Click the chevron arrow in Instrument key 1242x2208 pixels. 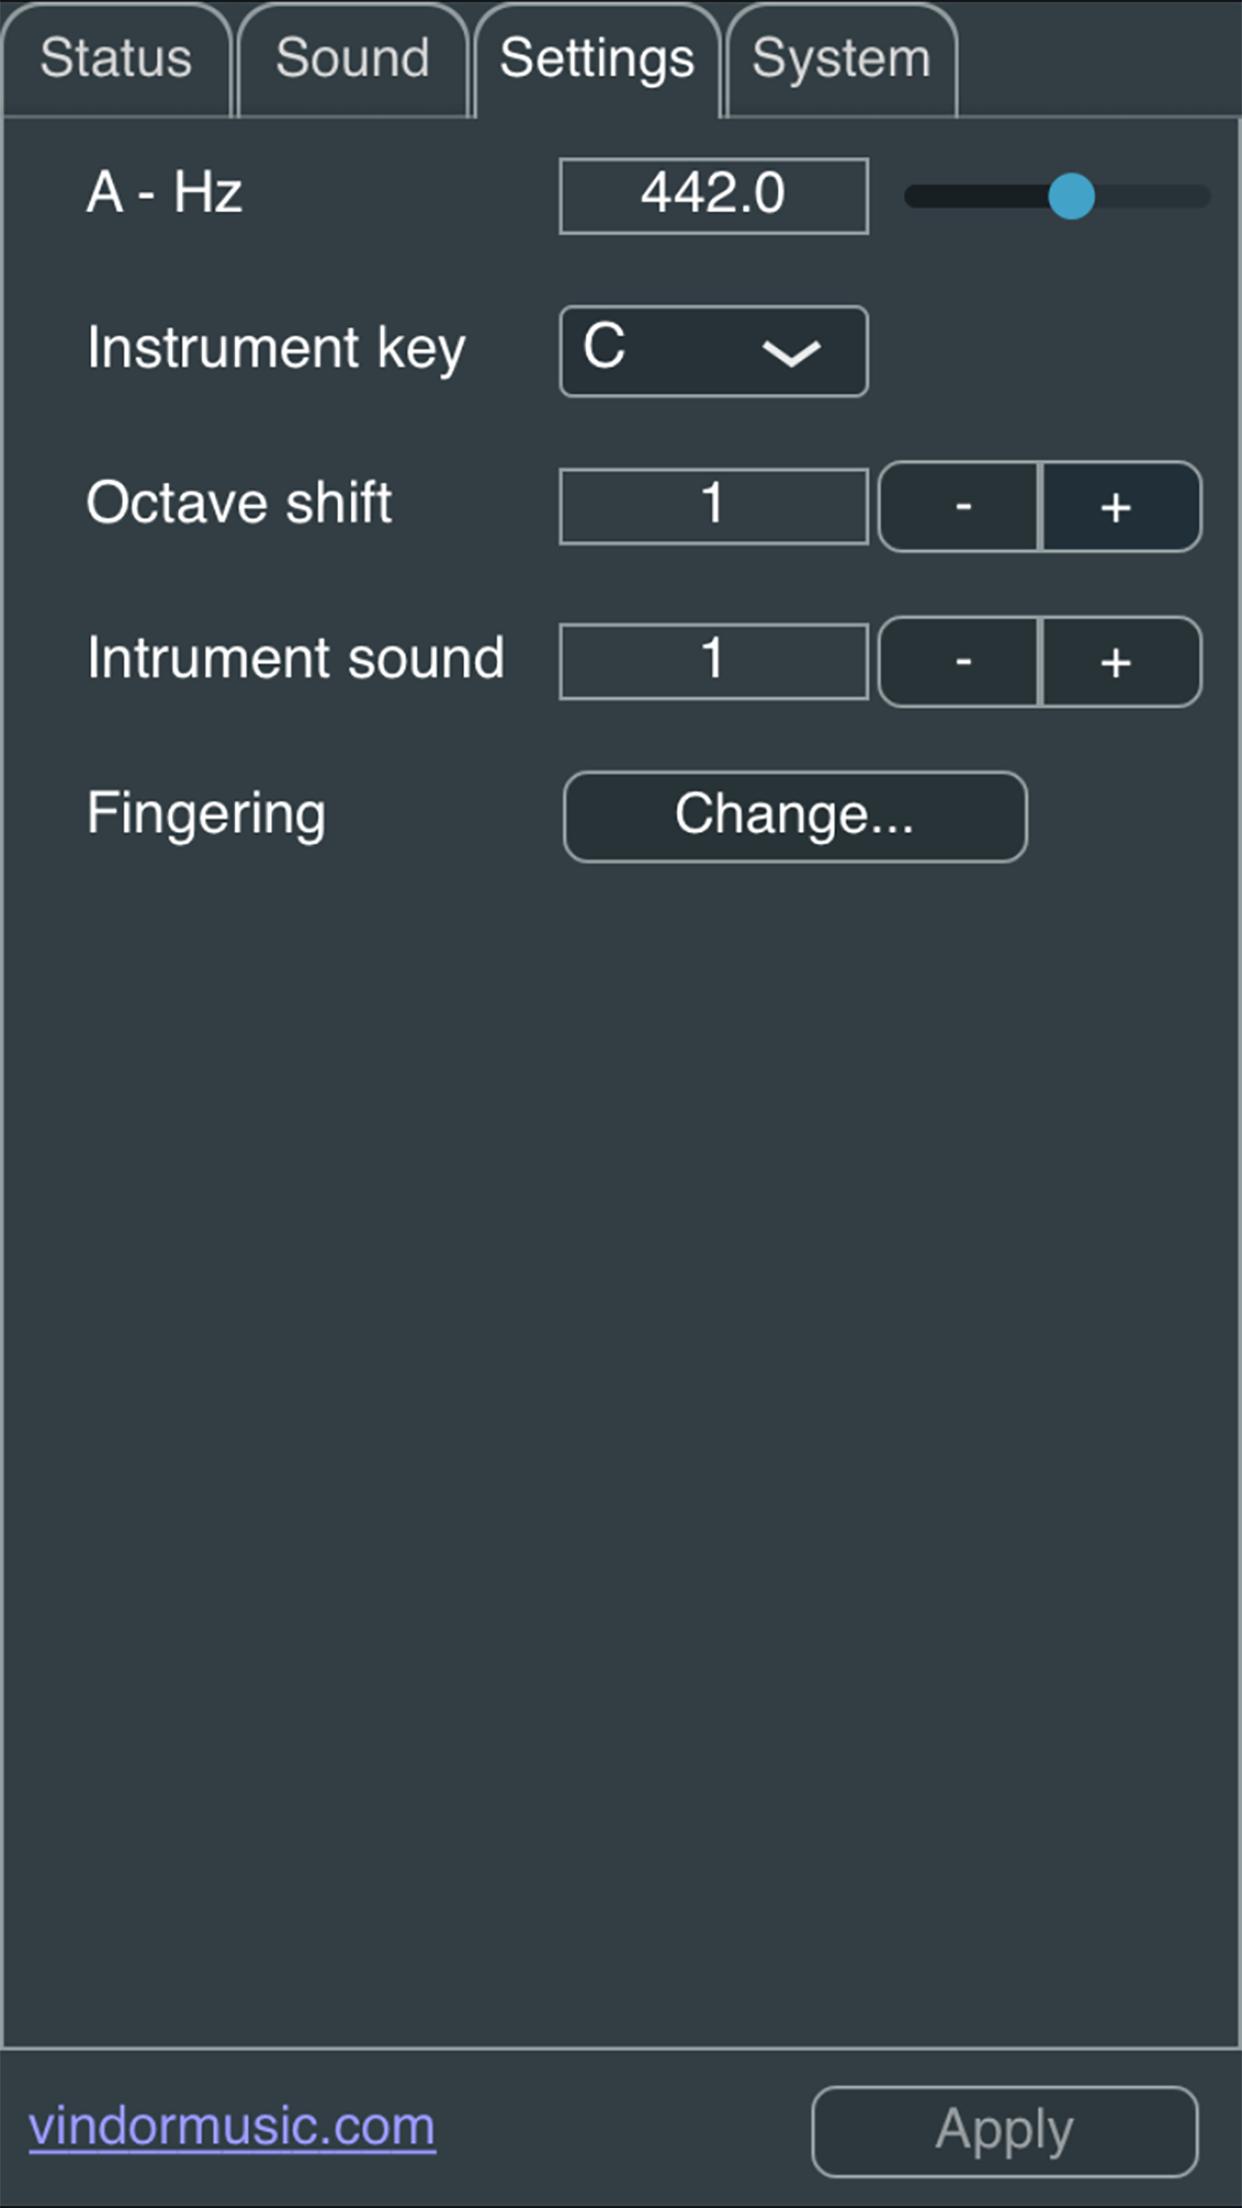[x=791, y=352]
